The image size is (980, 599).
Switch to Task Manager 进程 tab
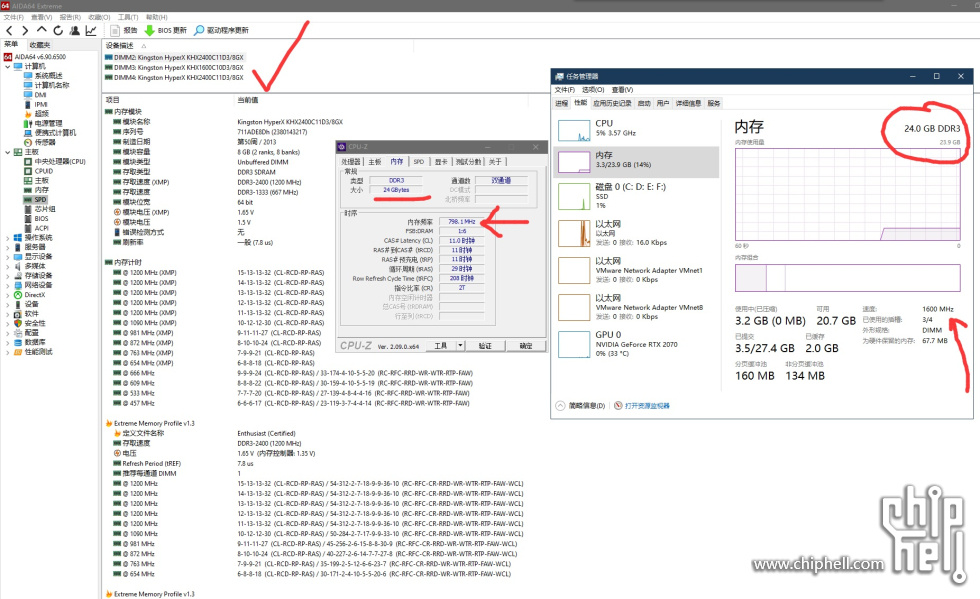pos(562,103)
